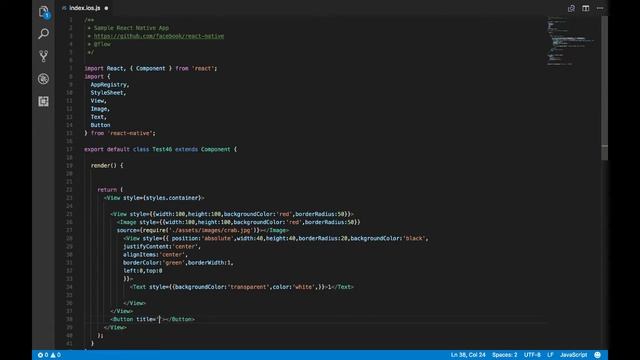
Task: Click the 'left:0,top:0' line
Action: [143, 271]
